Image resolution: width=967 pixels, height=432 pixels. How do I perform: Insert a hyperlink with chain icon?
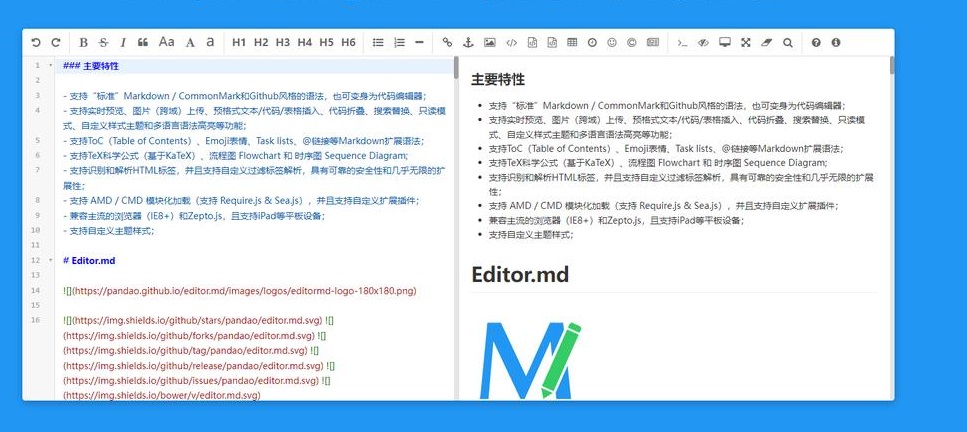[448, 43]
